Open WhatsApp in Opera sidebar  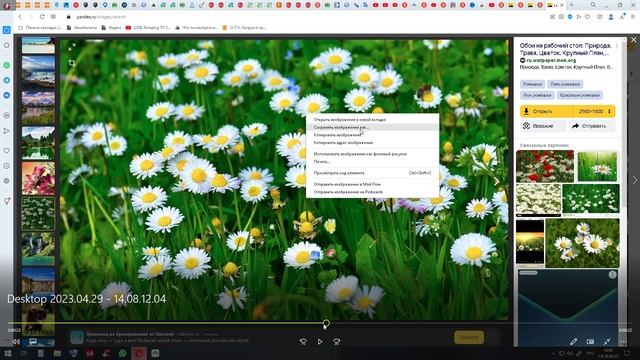pyautogui.click(x=7, y=65)
